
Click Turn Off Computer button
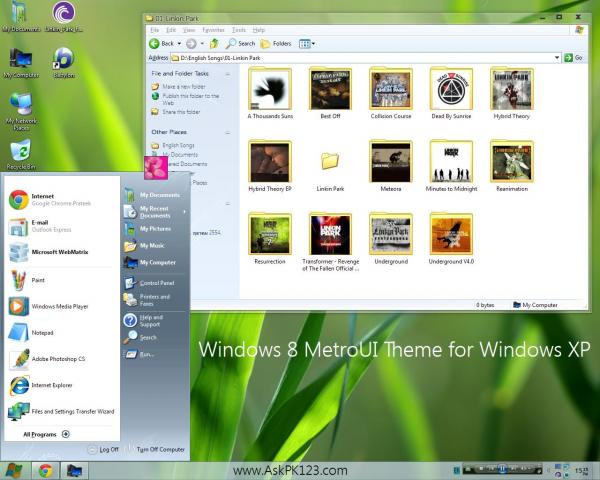(156, 449)
